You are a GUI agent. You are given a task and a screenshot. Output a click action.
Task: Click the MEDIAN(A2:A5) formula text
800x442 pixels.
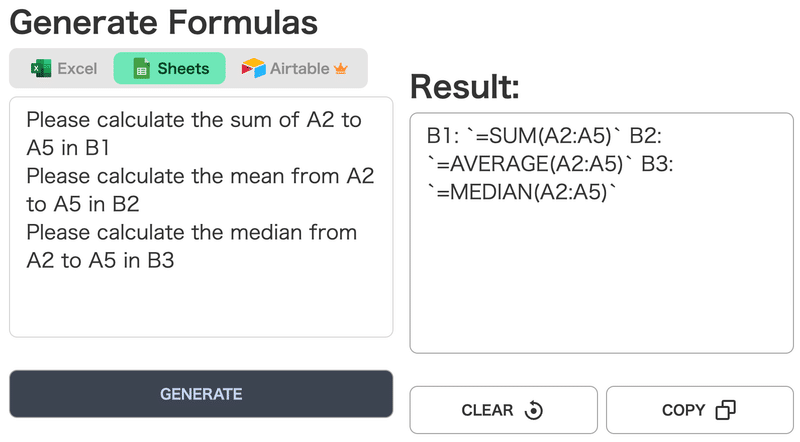click(x=527, y=192)
